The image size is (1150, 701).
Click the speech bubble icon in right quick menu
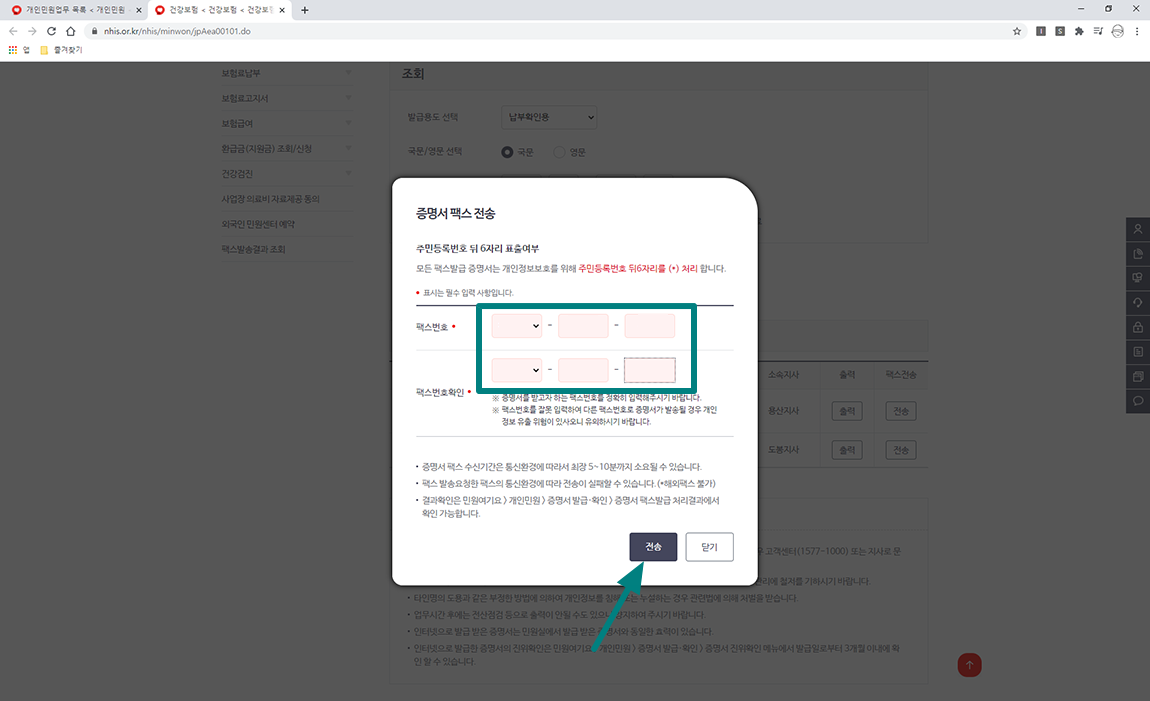pos(1138,401)
